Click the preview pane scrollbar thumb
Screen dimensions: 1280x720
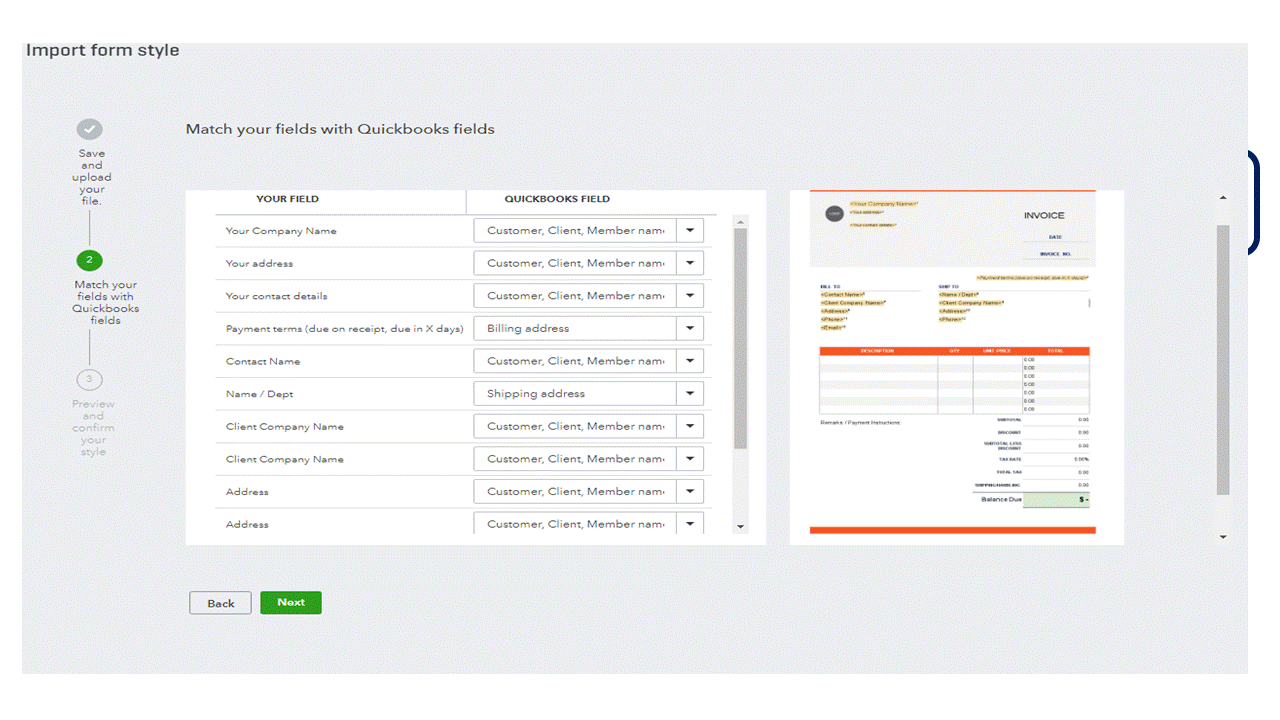[1223, 360]
